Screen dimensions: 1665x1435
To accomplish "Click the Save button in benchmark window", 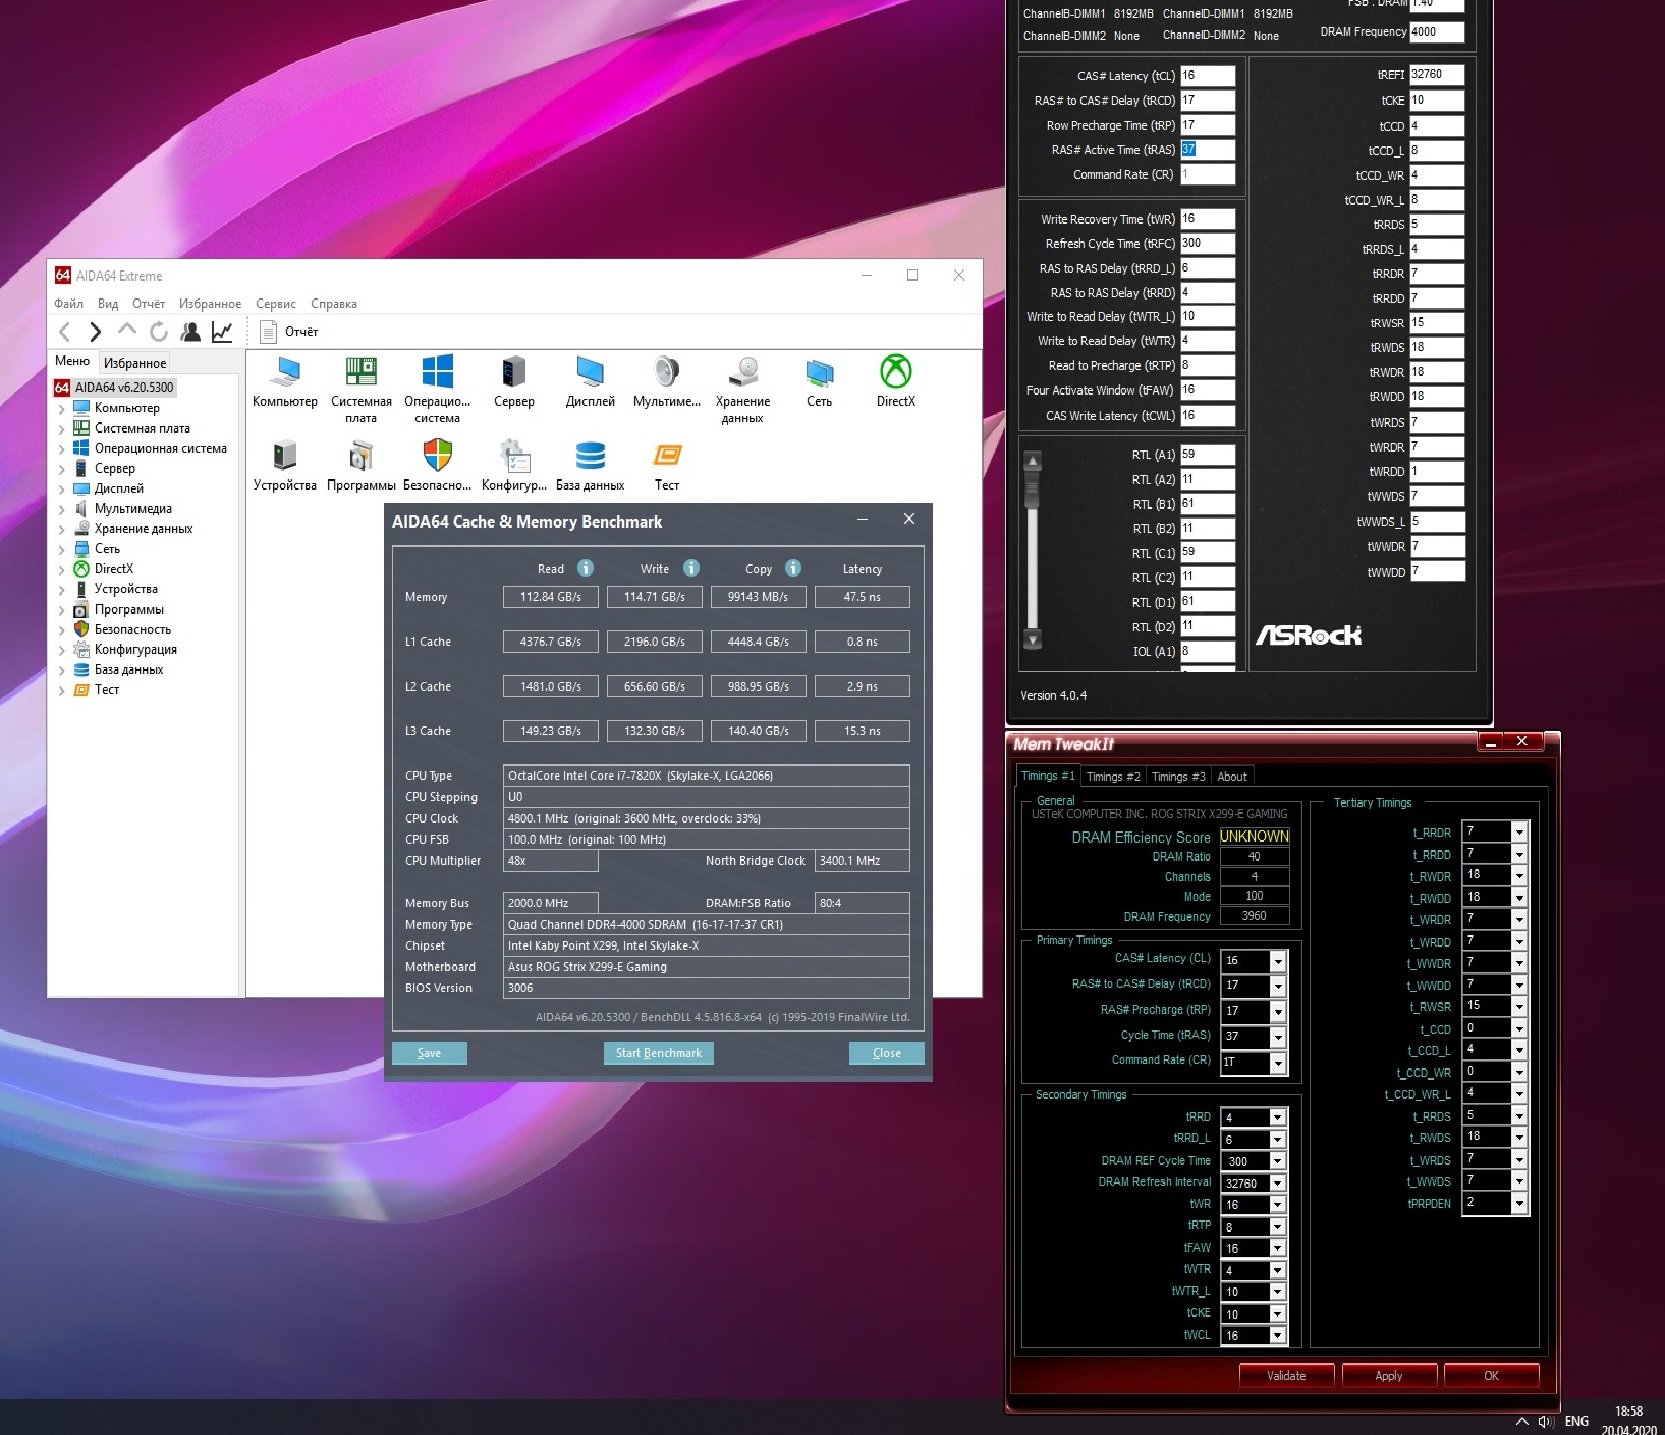I will [x=429, y=1053].
